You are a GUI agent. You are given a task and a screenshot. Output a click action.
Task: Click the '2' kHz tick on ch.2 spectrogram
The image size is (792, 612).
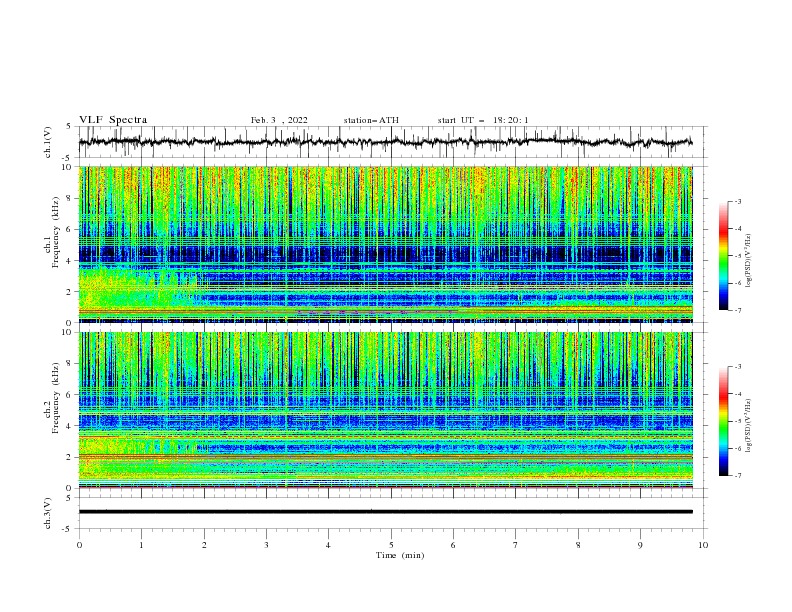click(x=70, y=457)
